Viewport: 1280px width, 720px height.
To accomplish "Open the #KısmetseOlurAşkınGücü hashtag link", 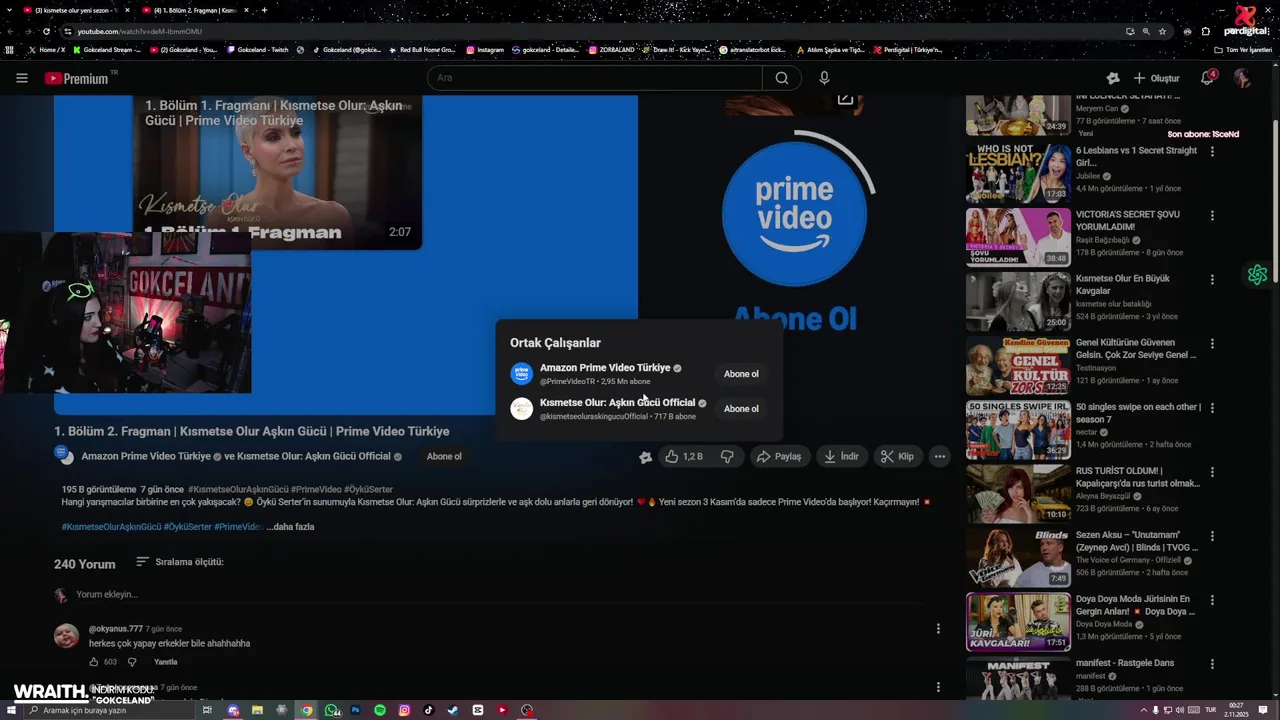I will click(111, 527).
